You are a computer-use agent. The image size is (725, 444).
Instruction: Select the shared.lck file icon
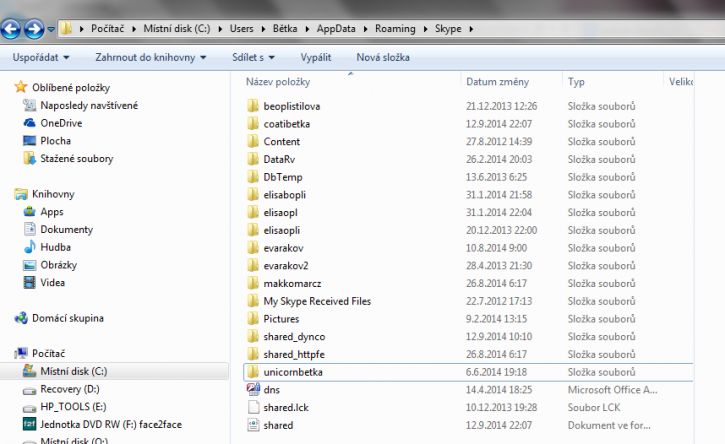tap(253, 407)
